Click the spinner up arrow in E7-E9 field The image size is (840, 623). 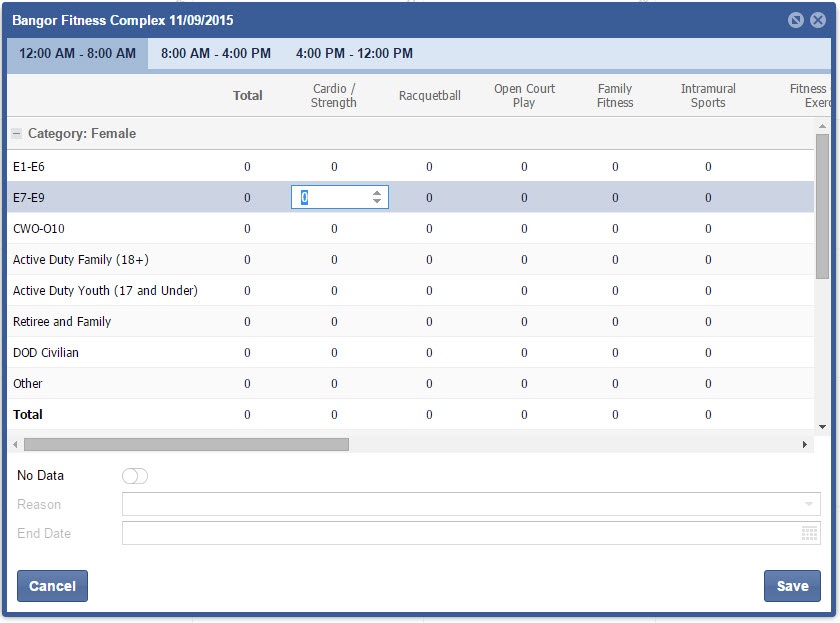click(x=377, y=193)
